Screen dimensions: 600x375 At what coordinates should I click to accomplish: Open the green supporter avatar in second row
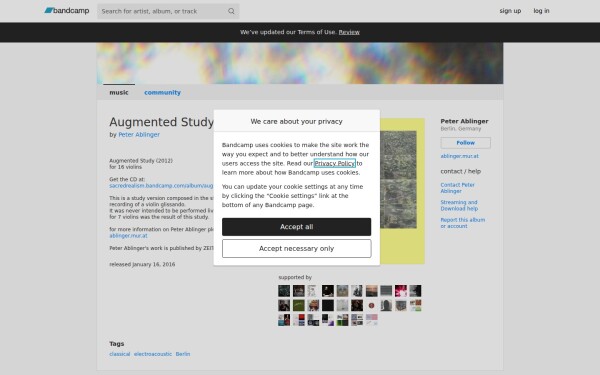click(298, 305)
